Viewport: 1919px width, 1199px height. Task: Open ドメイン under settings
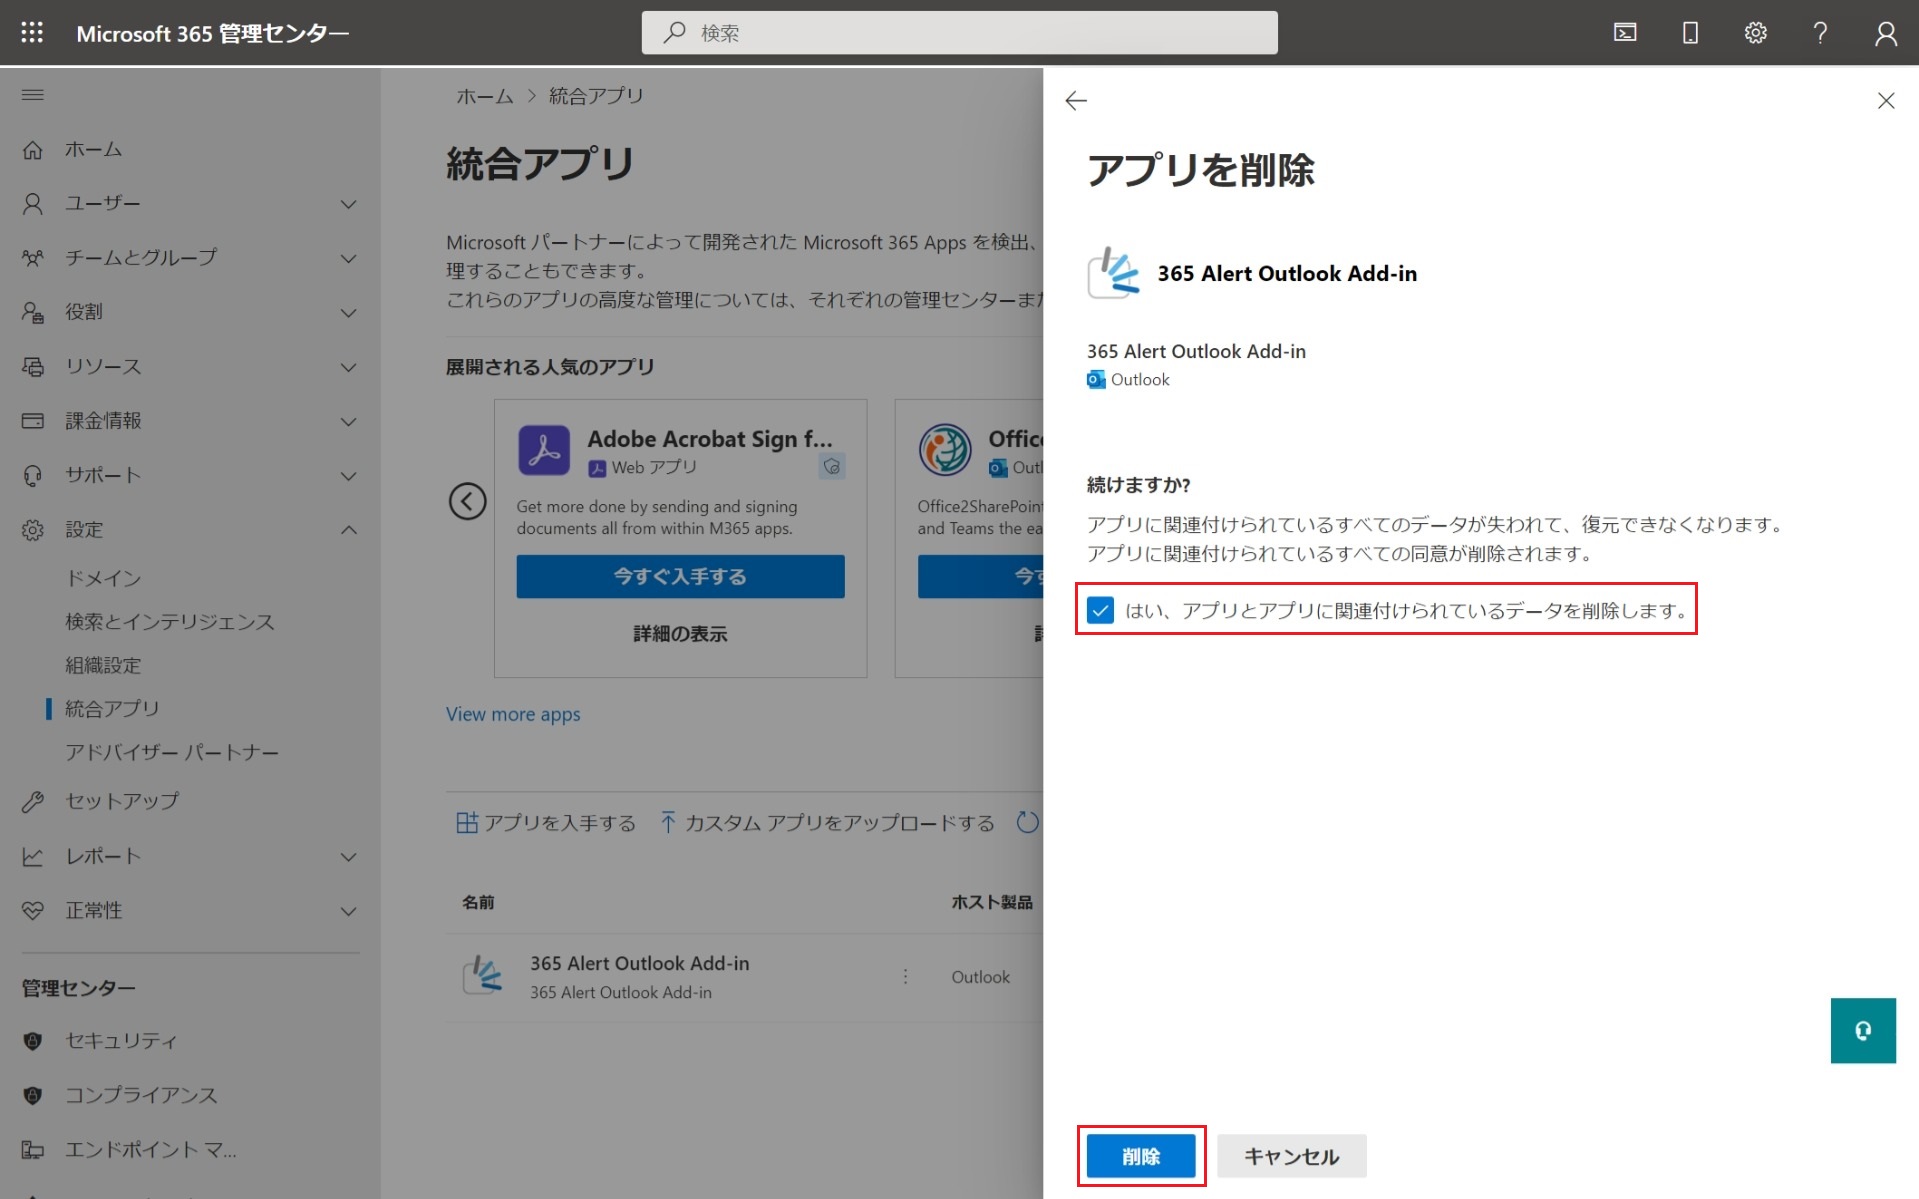tap(103, 578)
